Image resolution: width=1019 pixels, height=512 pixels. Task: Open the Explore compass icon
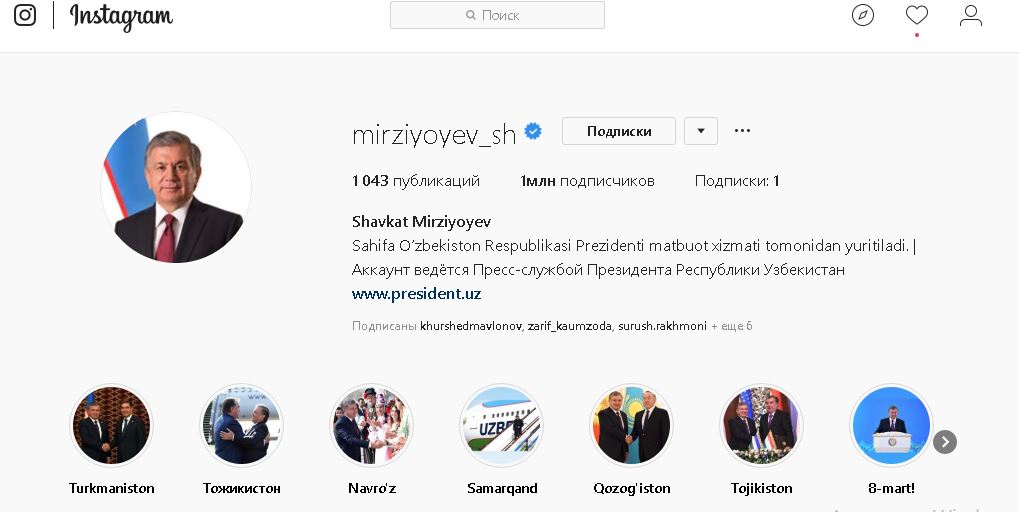click(862, 15)
